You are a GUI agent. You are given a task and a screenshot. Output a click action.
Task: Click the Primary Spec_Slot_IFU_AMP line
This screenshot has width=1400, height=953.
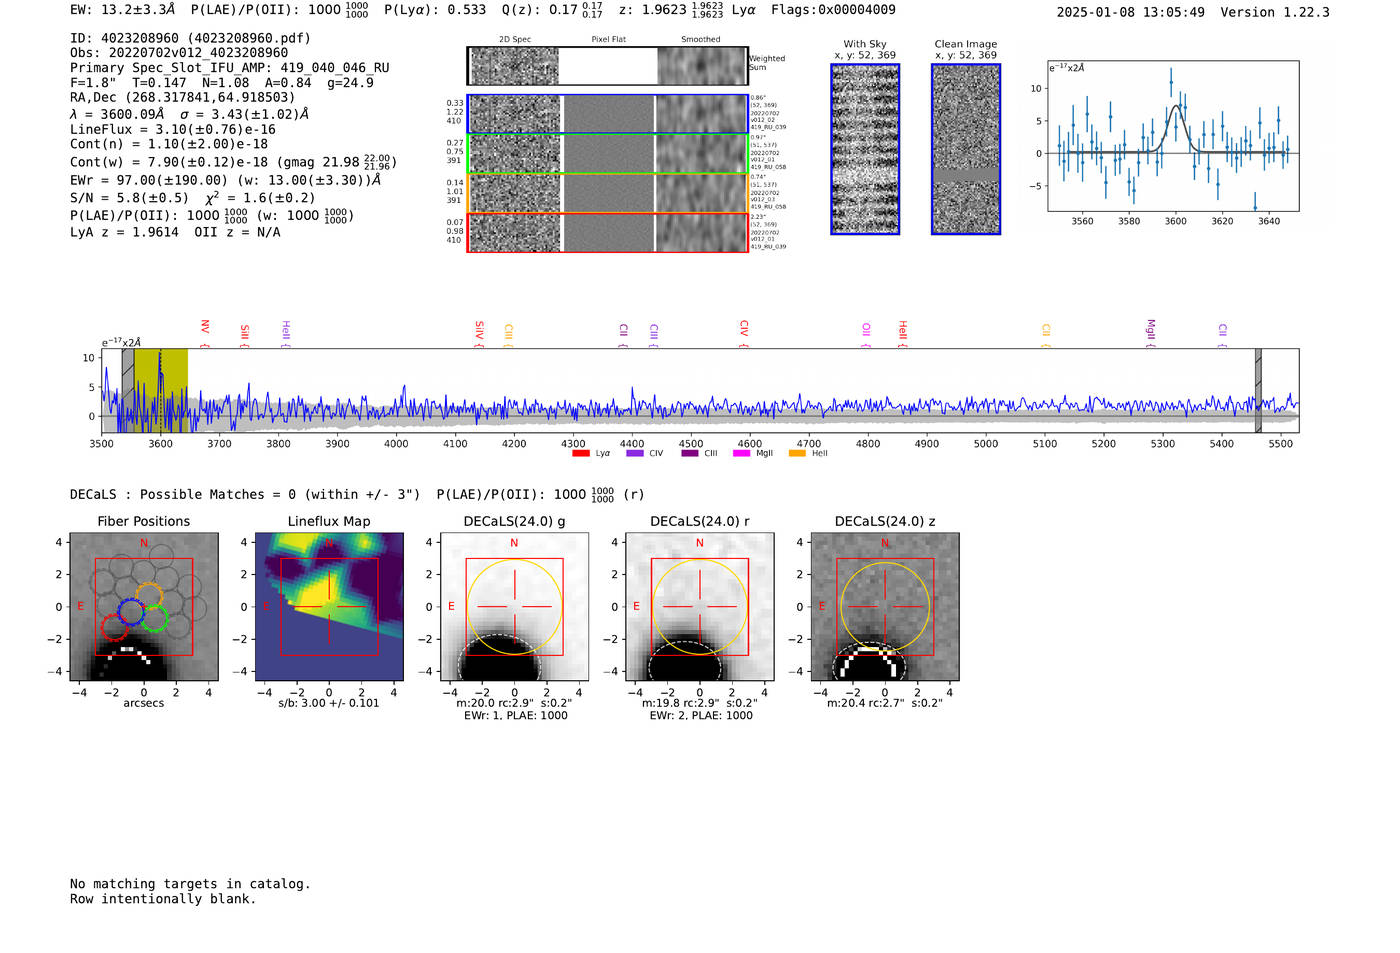point(230,68)
